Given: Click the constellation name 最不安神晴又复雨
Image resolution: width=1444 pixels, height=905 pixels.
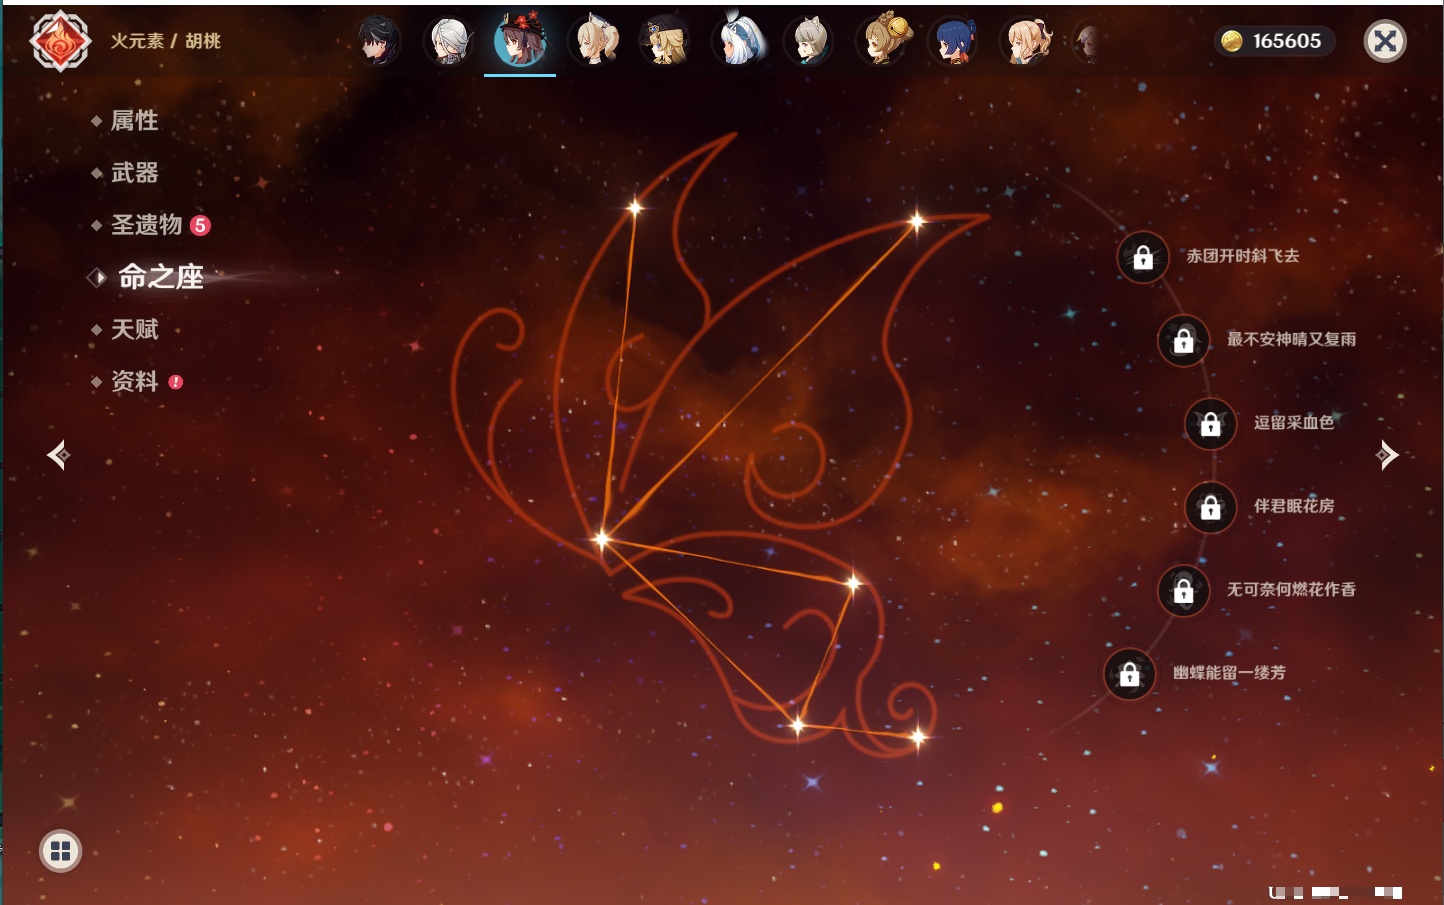Looking at the screenshot, I should coord(1291,339).
